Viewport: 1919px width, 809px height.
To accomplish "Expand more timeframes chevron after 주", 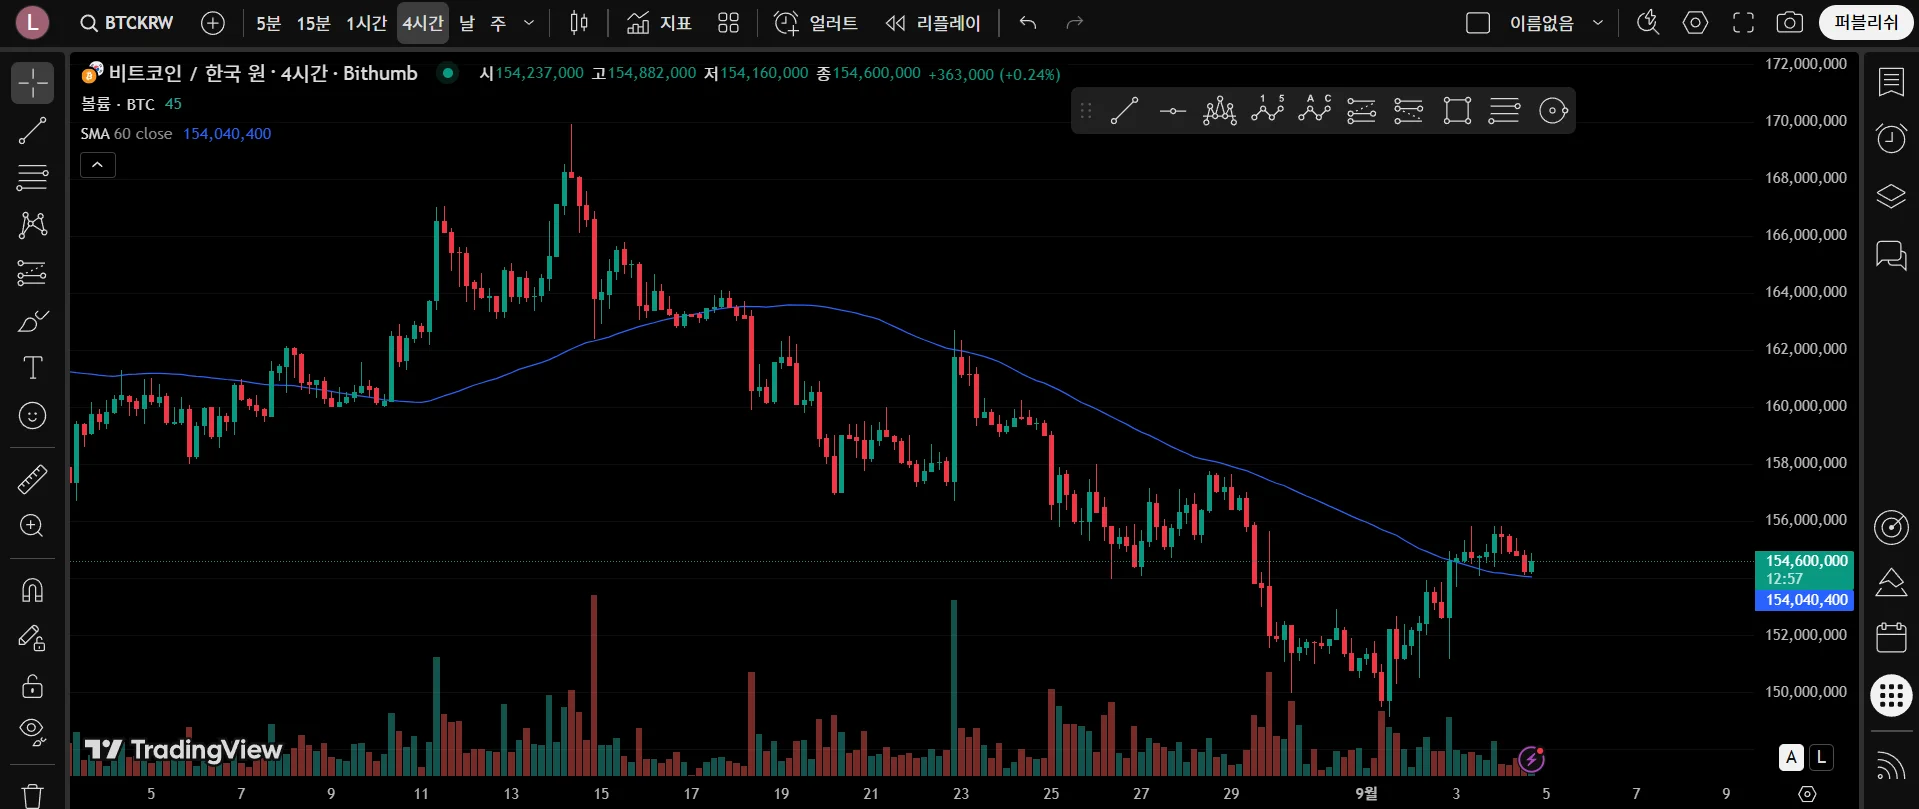I will 529,23.
